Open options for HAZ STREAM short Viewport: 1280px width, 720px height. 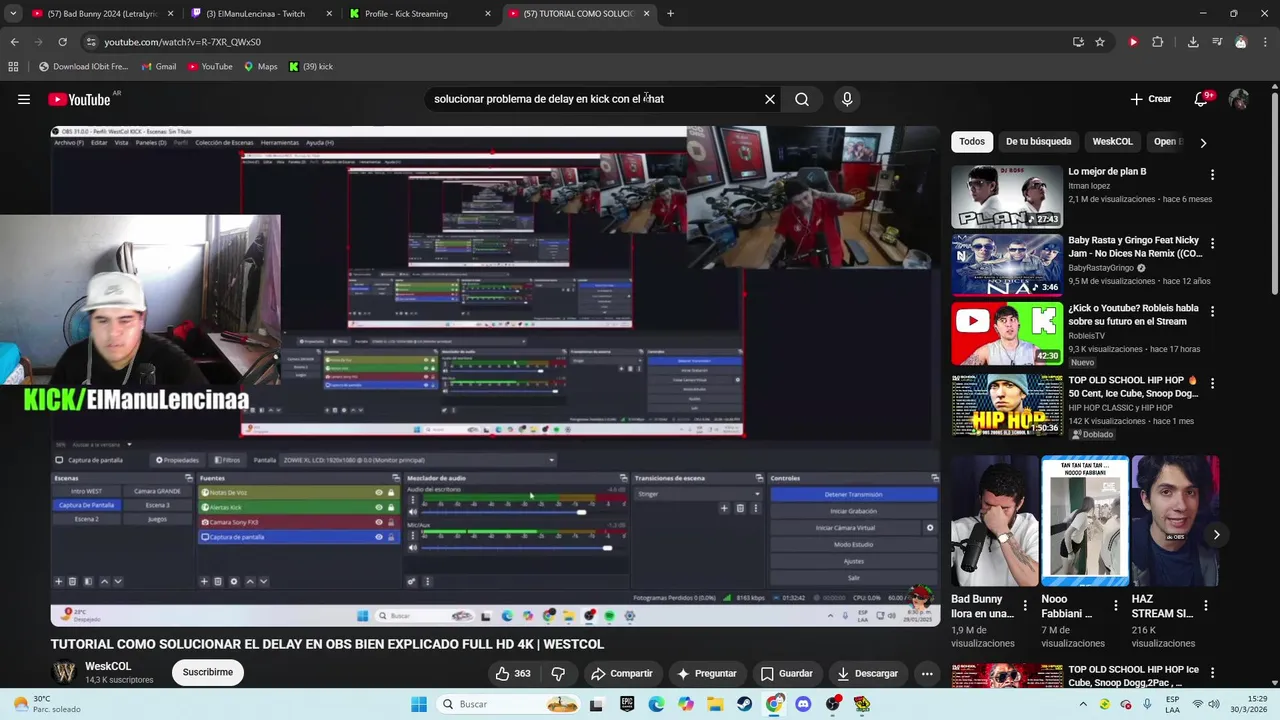click(1205, 605)
